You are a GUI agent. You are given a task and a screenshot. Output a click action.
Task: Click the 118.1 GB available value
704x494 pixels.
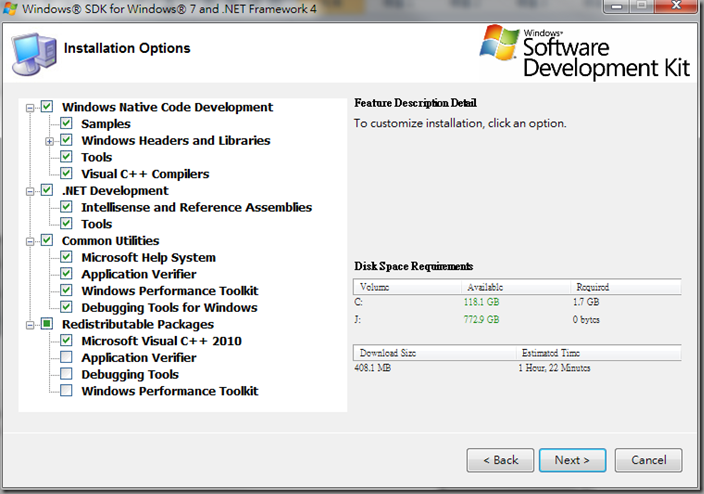pos(481,302)
